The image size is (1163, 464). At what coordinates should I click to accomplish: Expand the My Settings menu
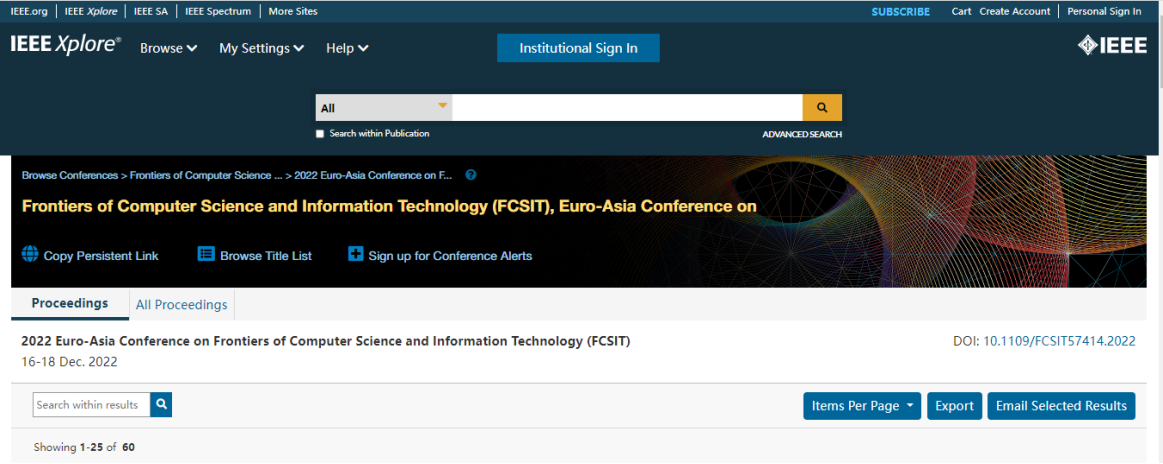(x=262, y=48)
